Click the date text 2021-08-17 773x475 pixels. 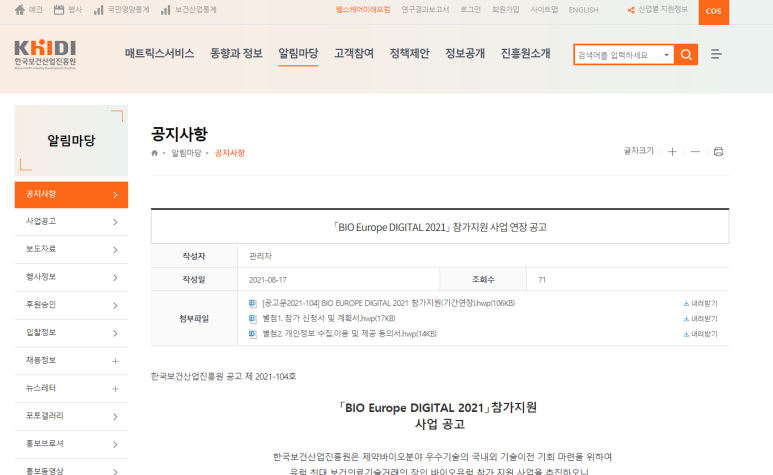point(268,280)
